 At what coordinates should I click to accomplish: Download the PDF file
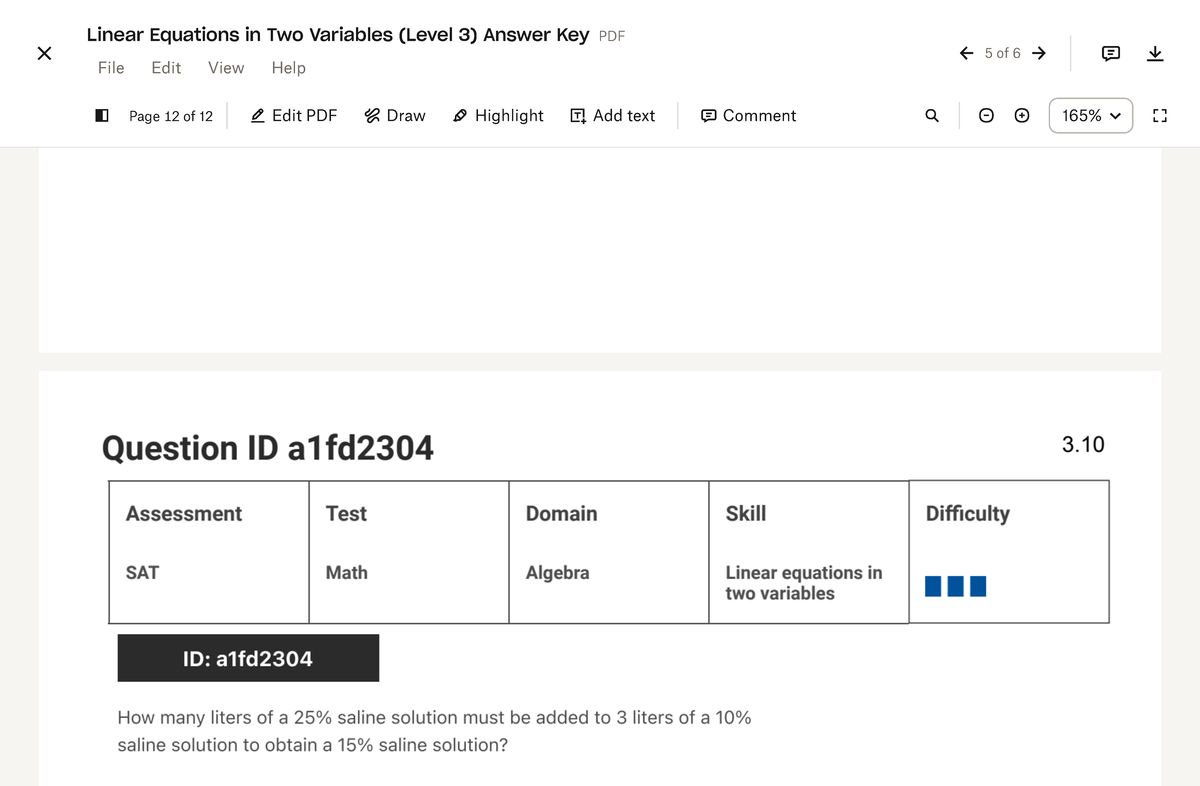pos(1155,53)
